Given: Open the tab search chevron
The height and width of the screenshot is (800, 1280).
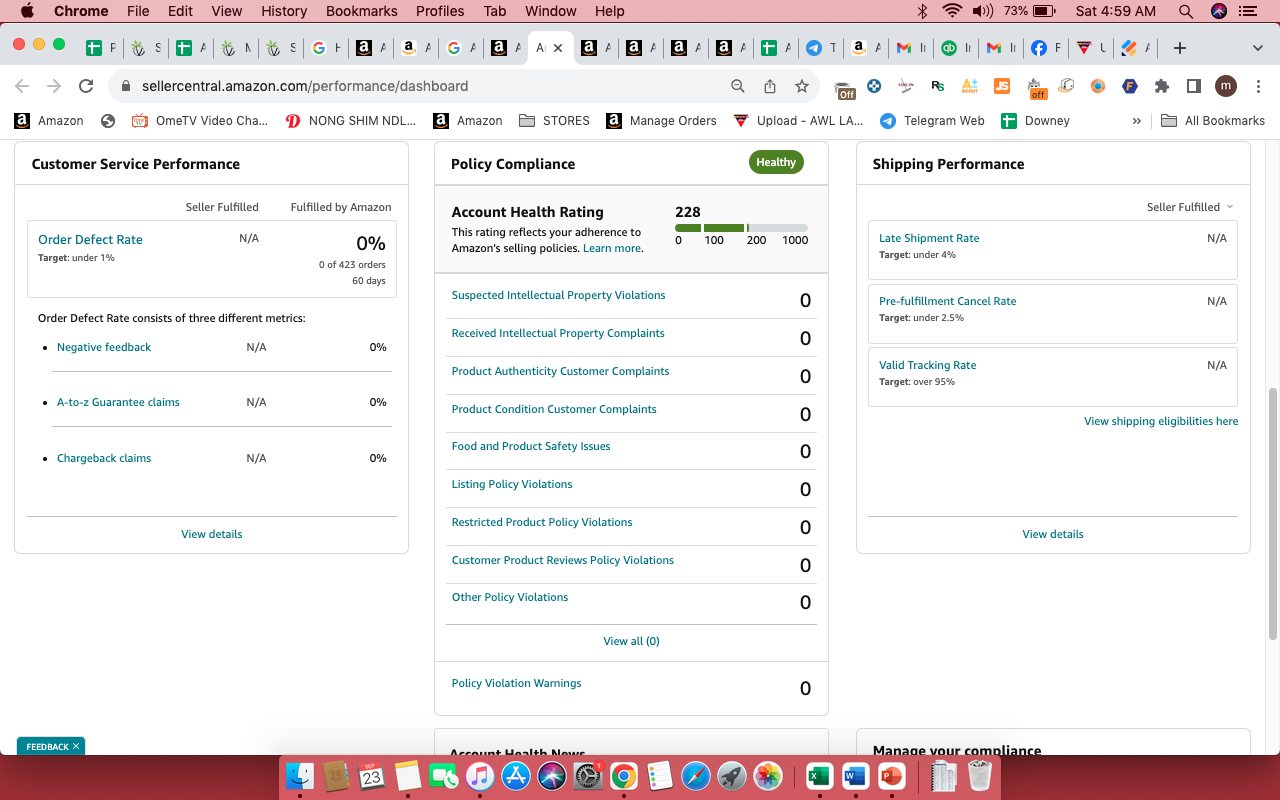Looking at the screenshot, I should [1257, 48].
